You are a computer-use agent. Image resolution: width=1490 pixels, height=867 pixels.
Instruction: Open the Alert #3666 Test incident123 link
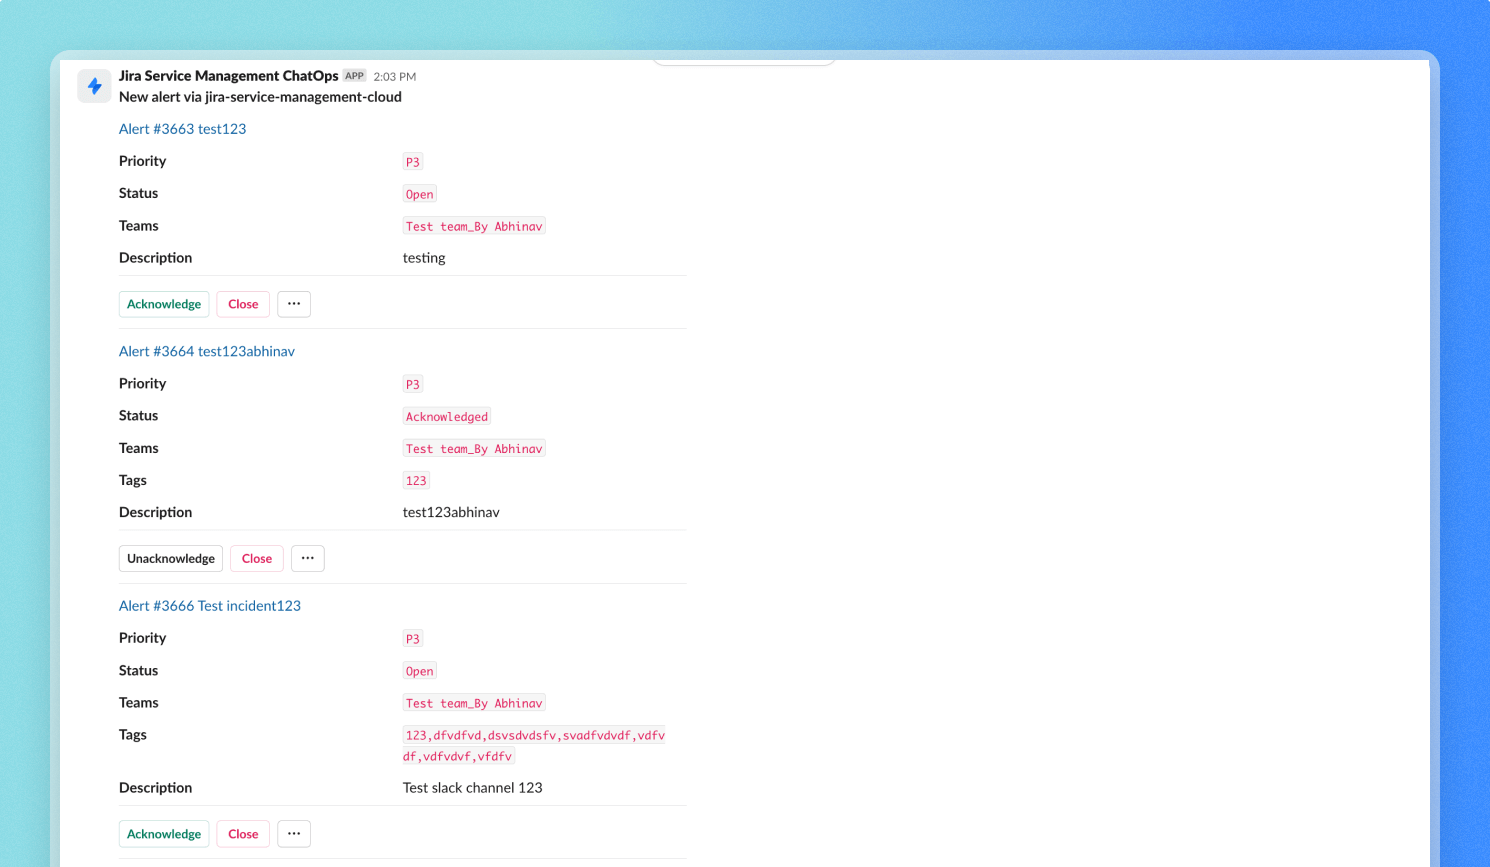(x=209, y=605)
